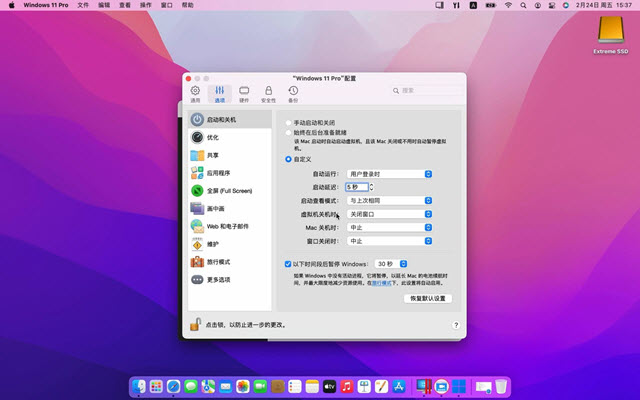Image resolution: width=640 pixels, height=400 pixels.
Task: Select Web 和电子邮件 globe icon
Action: [x=197, y=226]
